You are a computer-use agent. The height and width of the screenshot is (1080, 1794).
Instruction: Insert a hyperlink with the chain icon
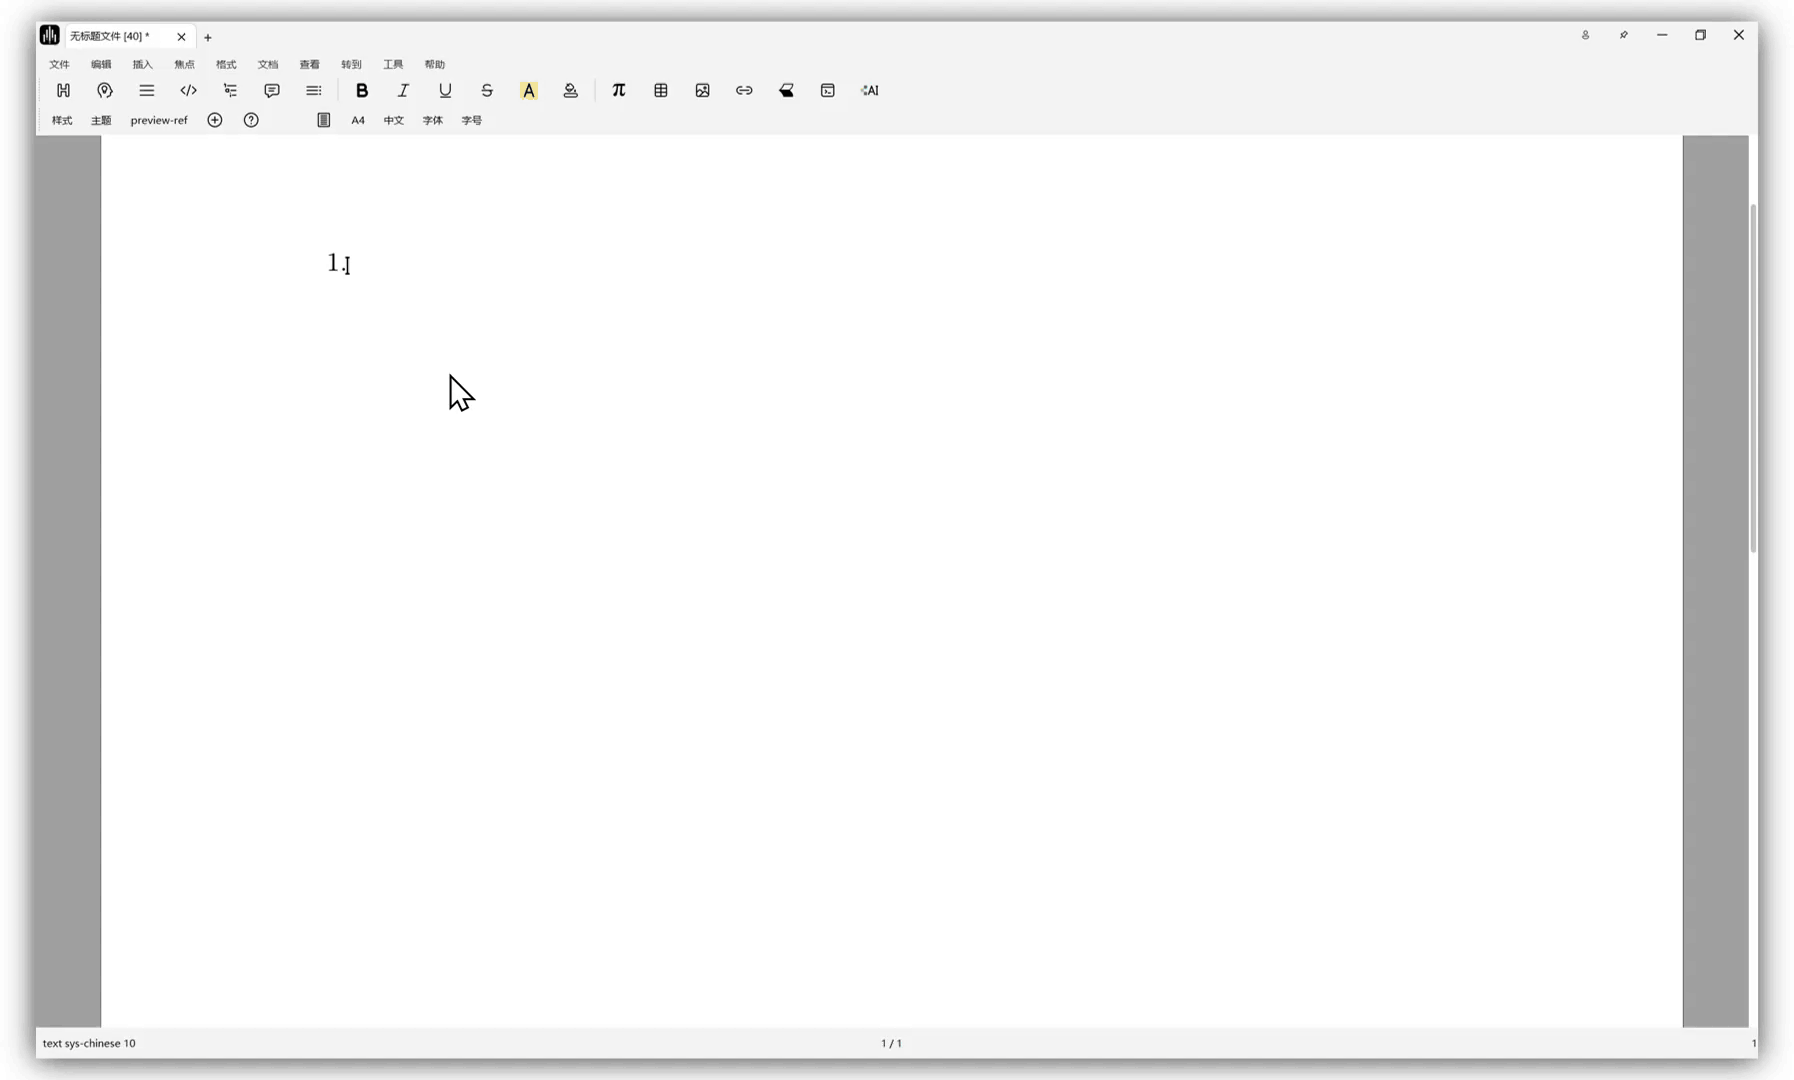click(x=744, y=90)
